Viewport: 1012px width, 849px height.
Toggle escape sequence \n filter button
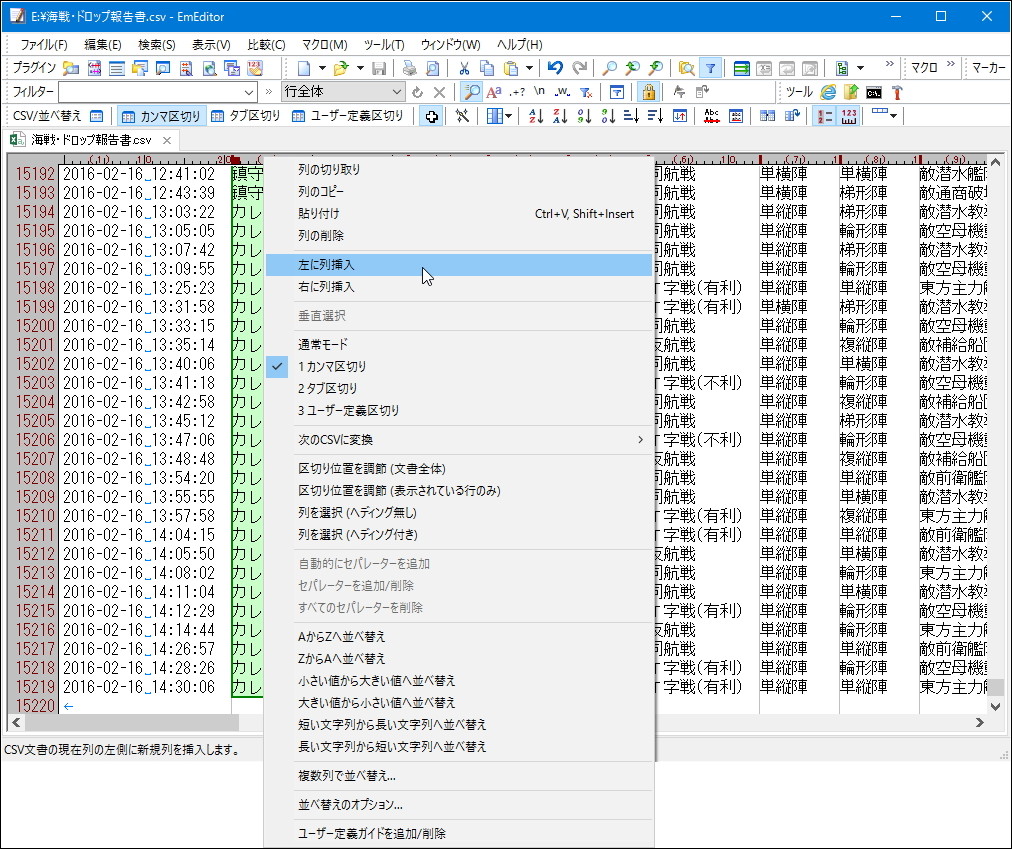[x=540, y=92]
